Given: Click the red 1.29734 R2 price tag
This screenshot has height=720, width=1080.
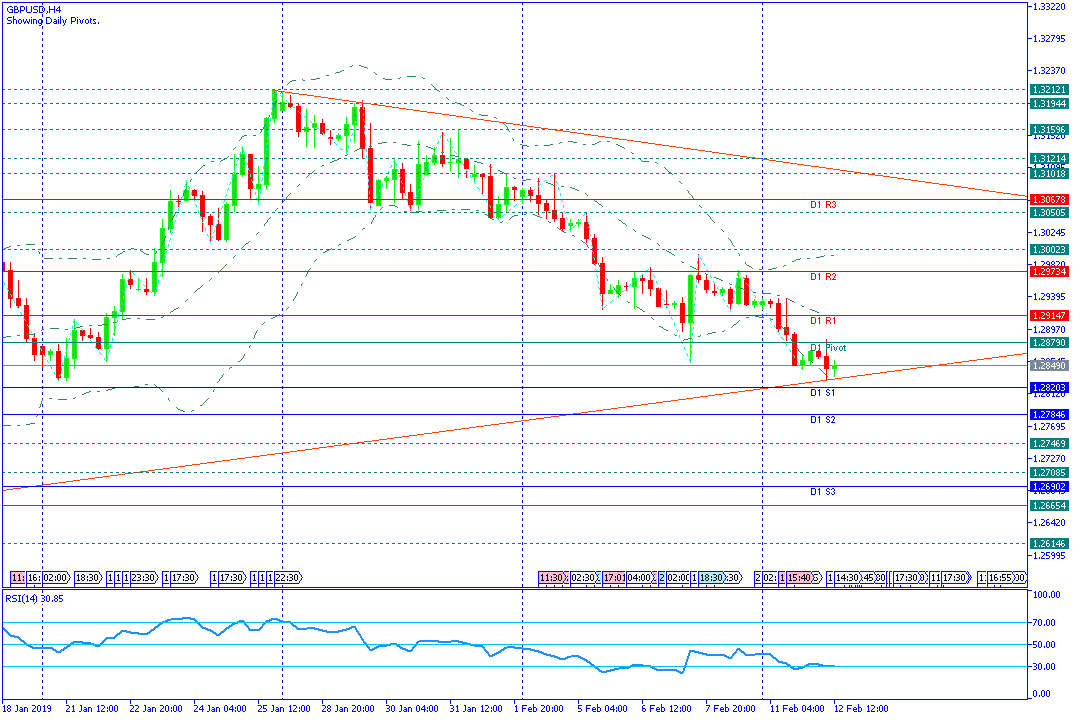Looking at the screenshot, I should (1049, 271).
